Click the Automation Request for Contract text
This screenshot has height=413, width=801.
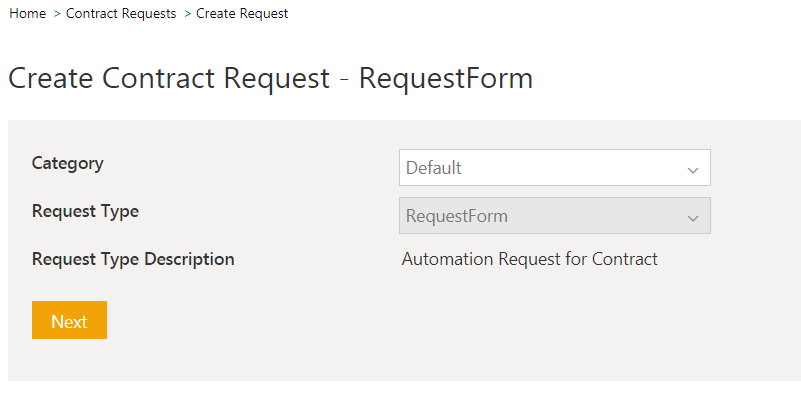(529, 259)
